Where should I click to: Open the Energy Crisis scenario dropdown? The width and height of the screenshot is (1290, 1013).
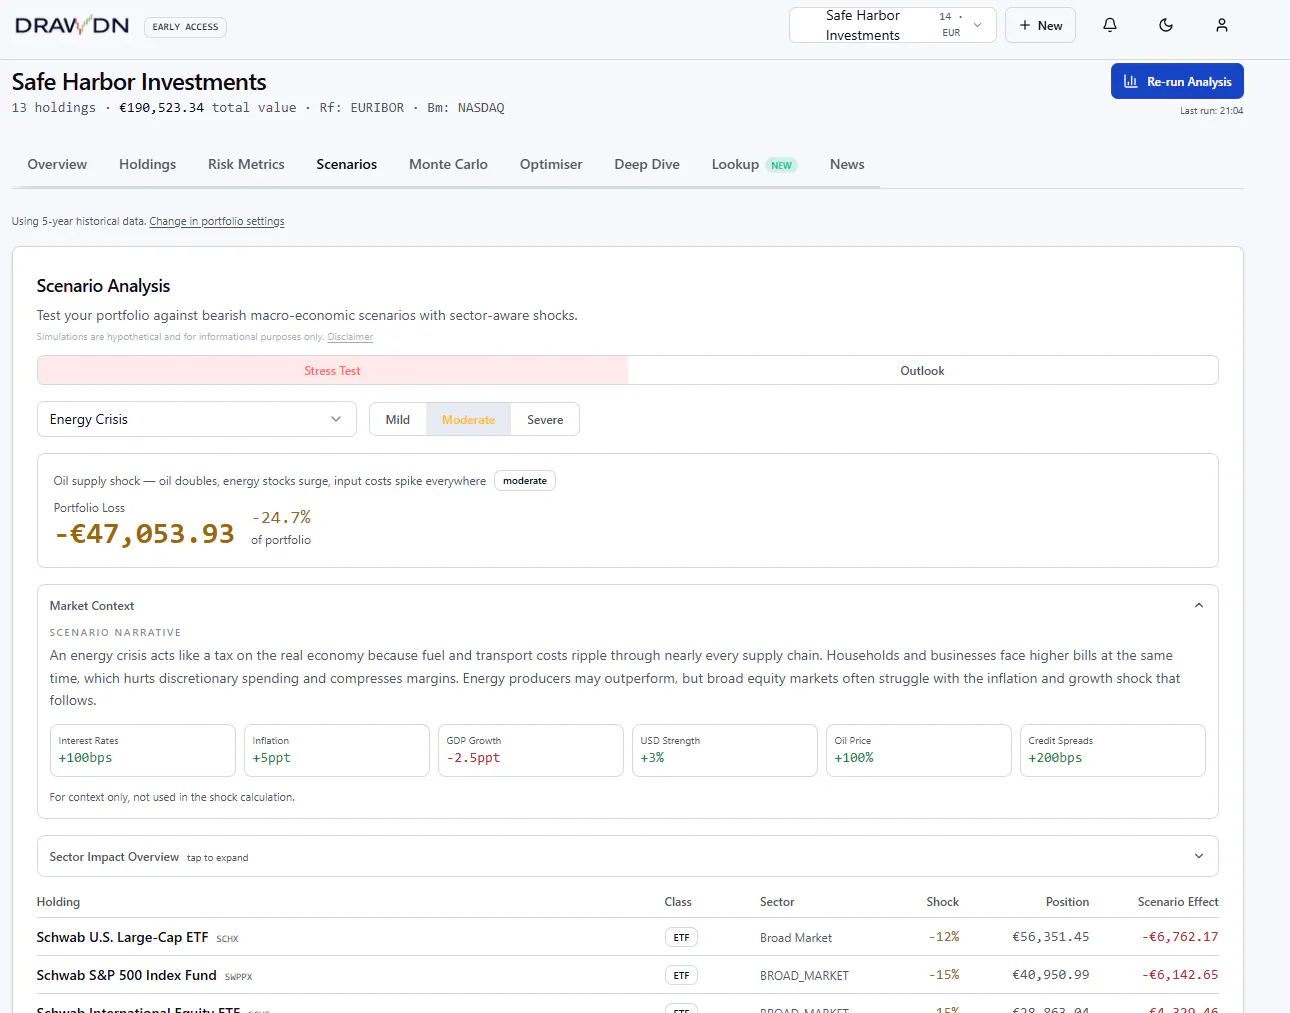tap(197, 419)
